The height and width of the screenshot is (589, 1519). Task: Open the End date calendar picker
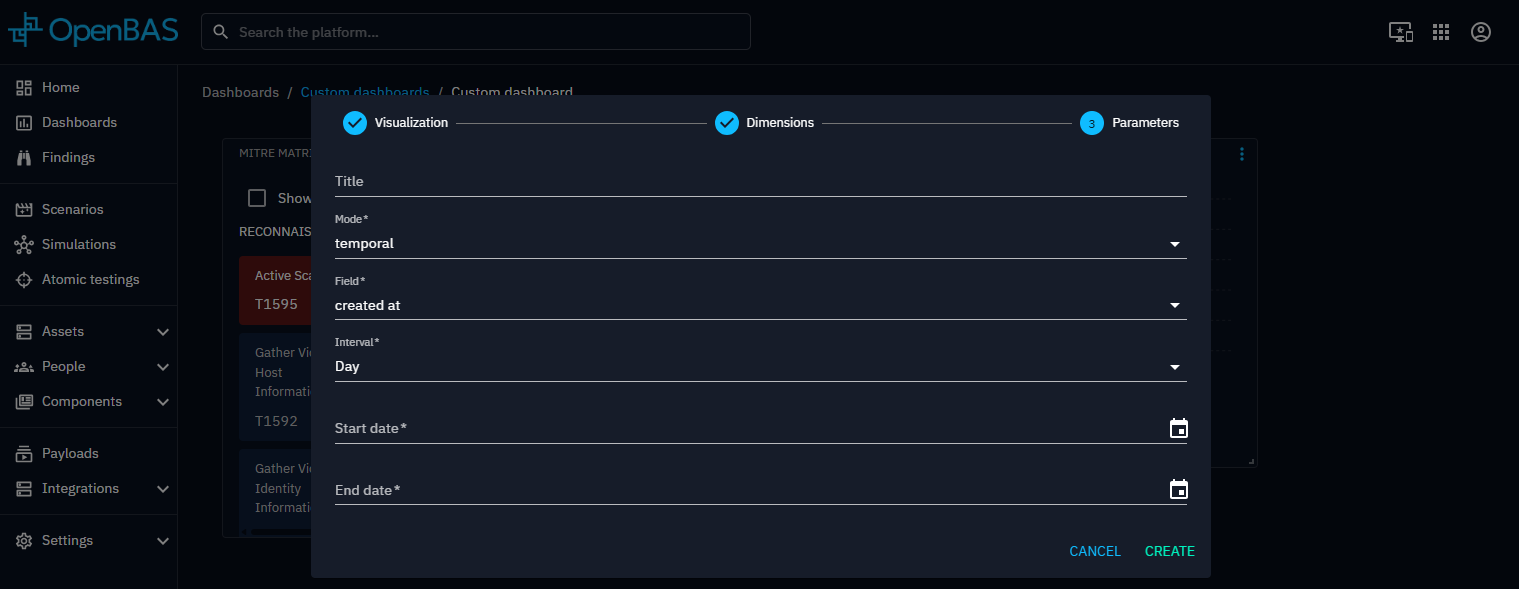[1178, 490]
